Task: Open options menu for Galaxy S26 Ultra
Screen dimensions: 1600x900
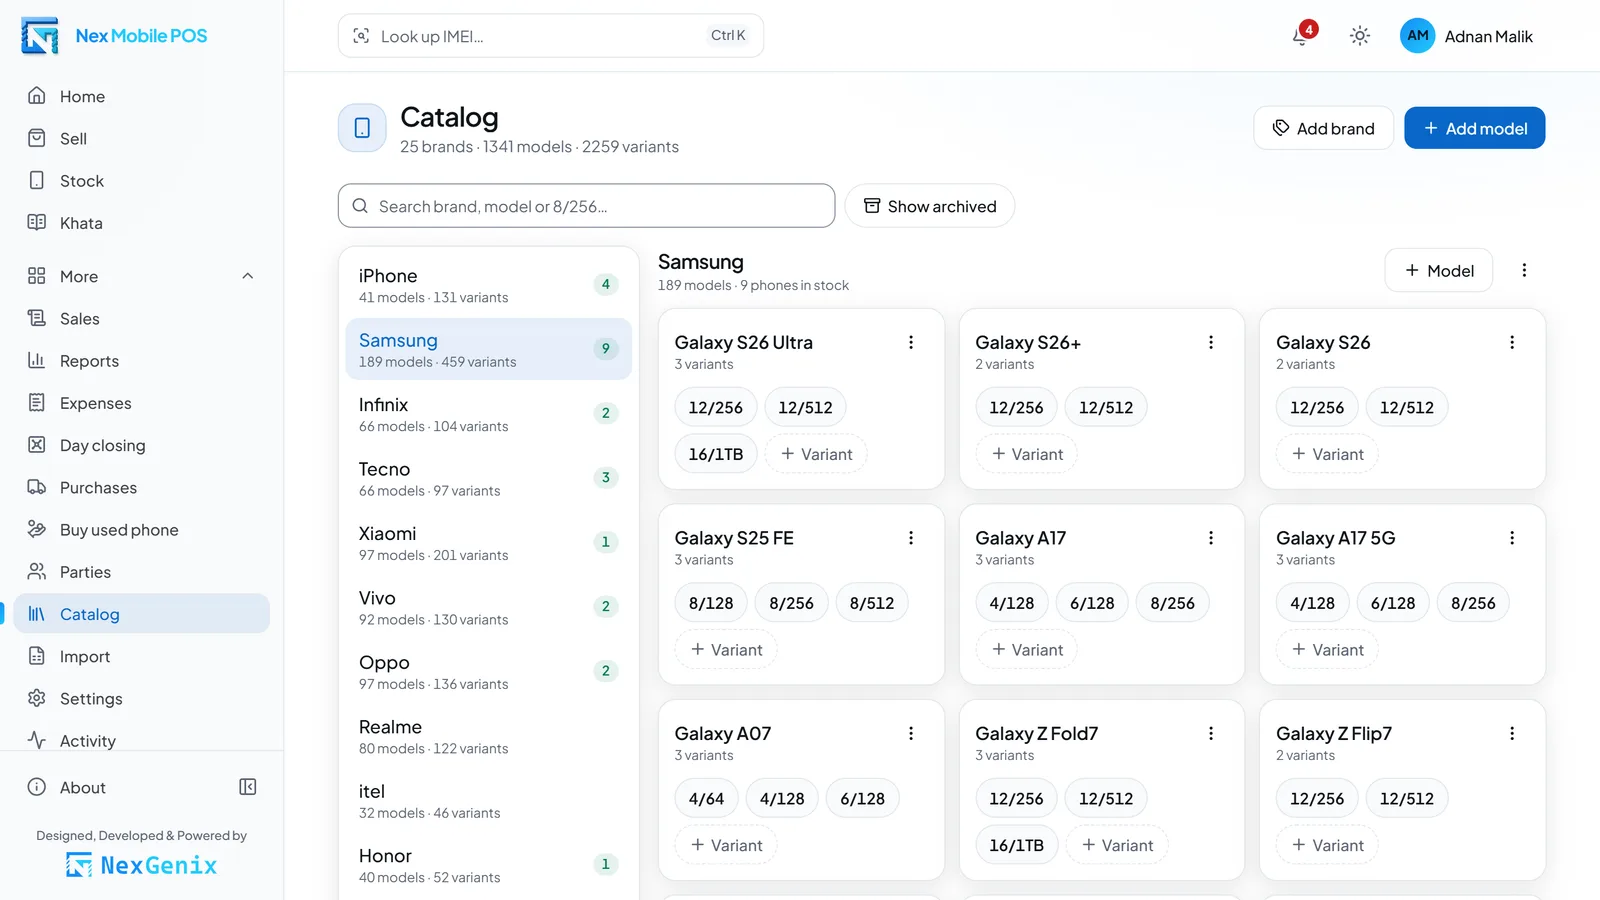Action: pyautogui.click(x=911, y=342)
